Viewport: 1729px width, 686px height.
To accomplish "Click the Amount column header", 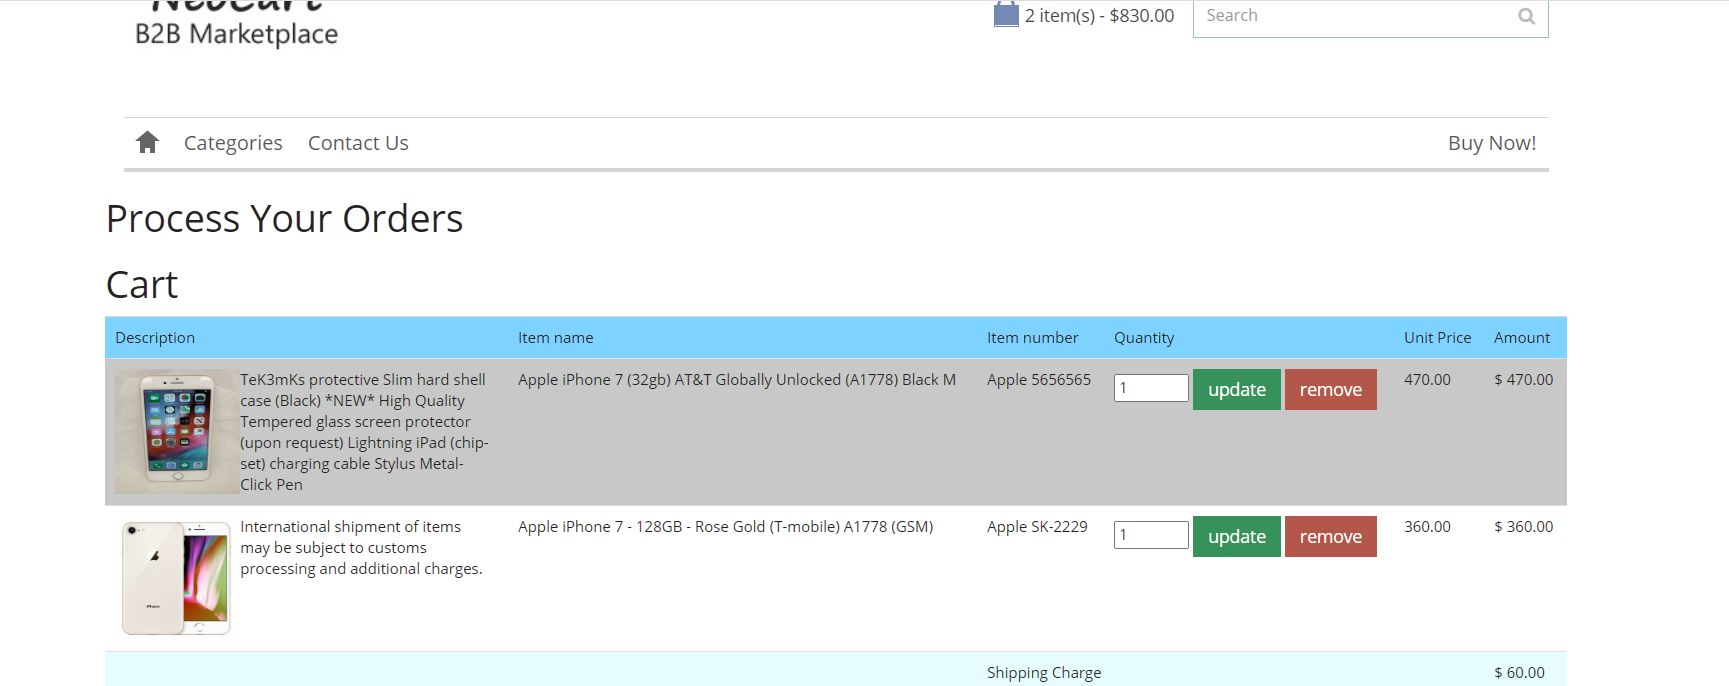I will tap(1522, 338).
